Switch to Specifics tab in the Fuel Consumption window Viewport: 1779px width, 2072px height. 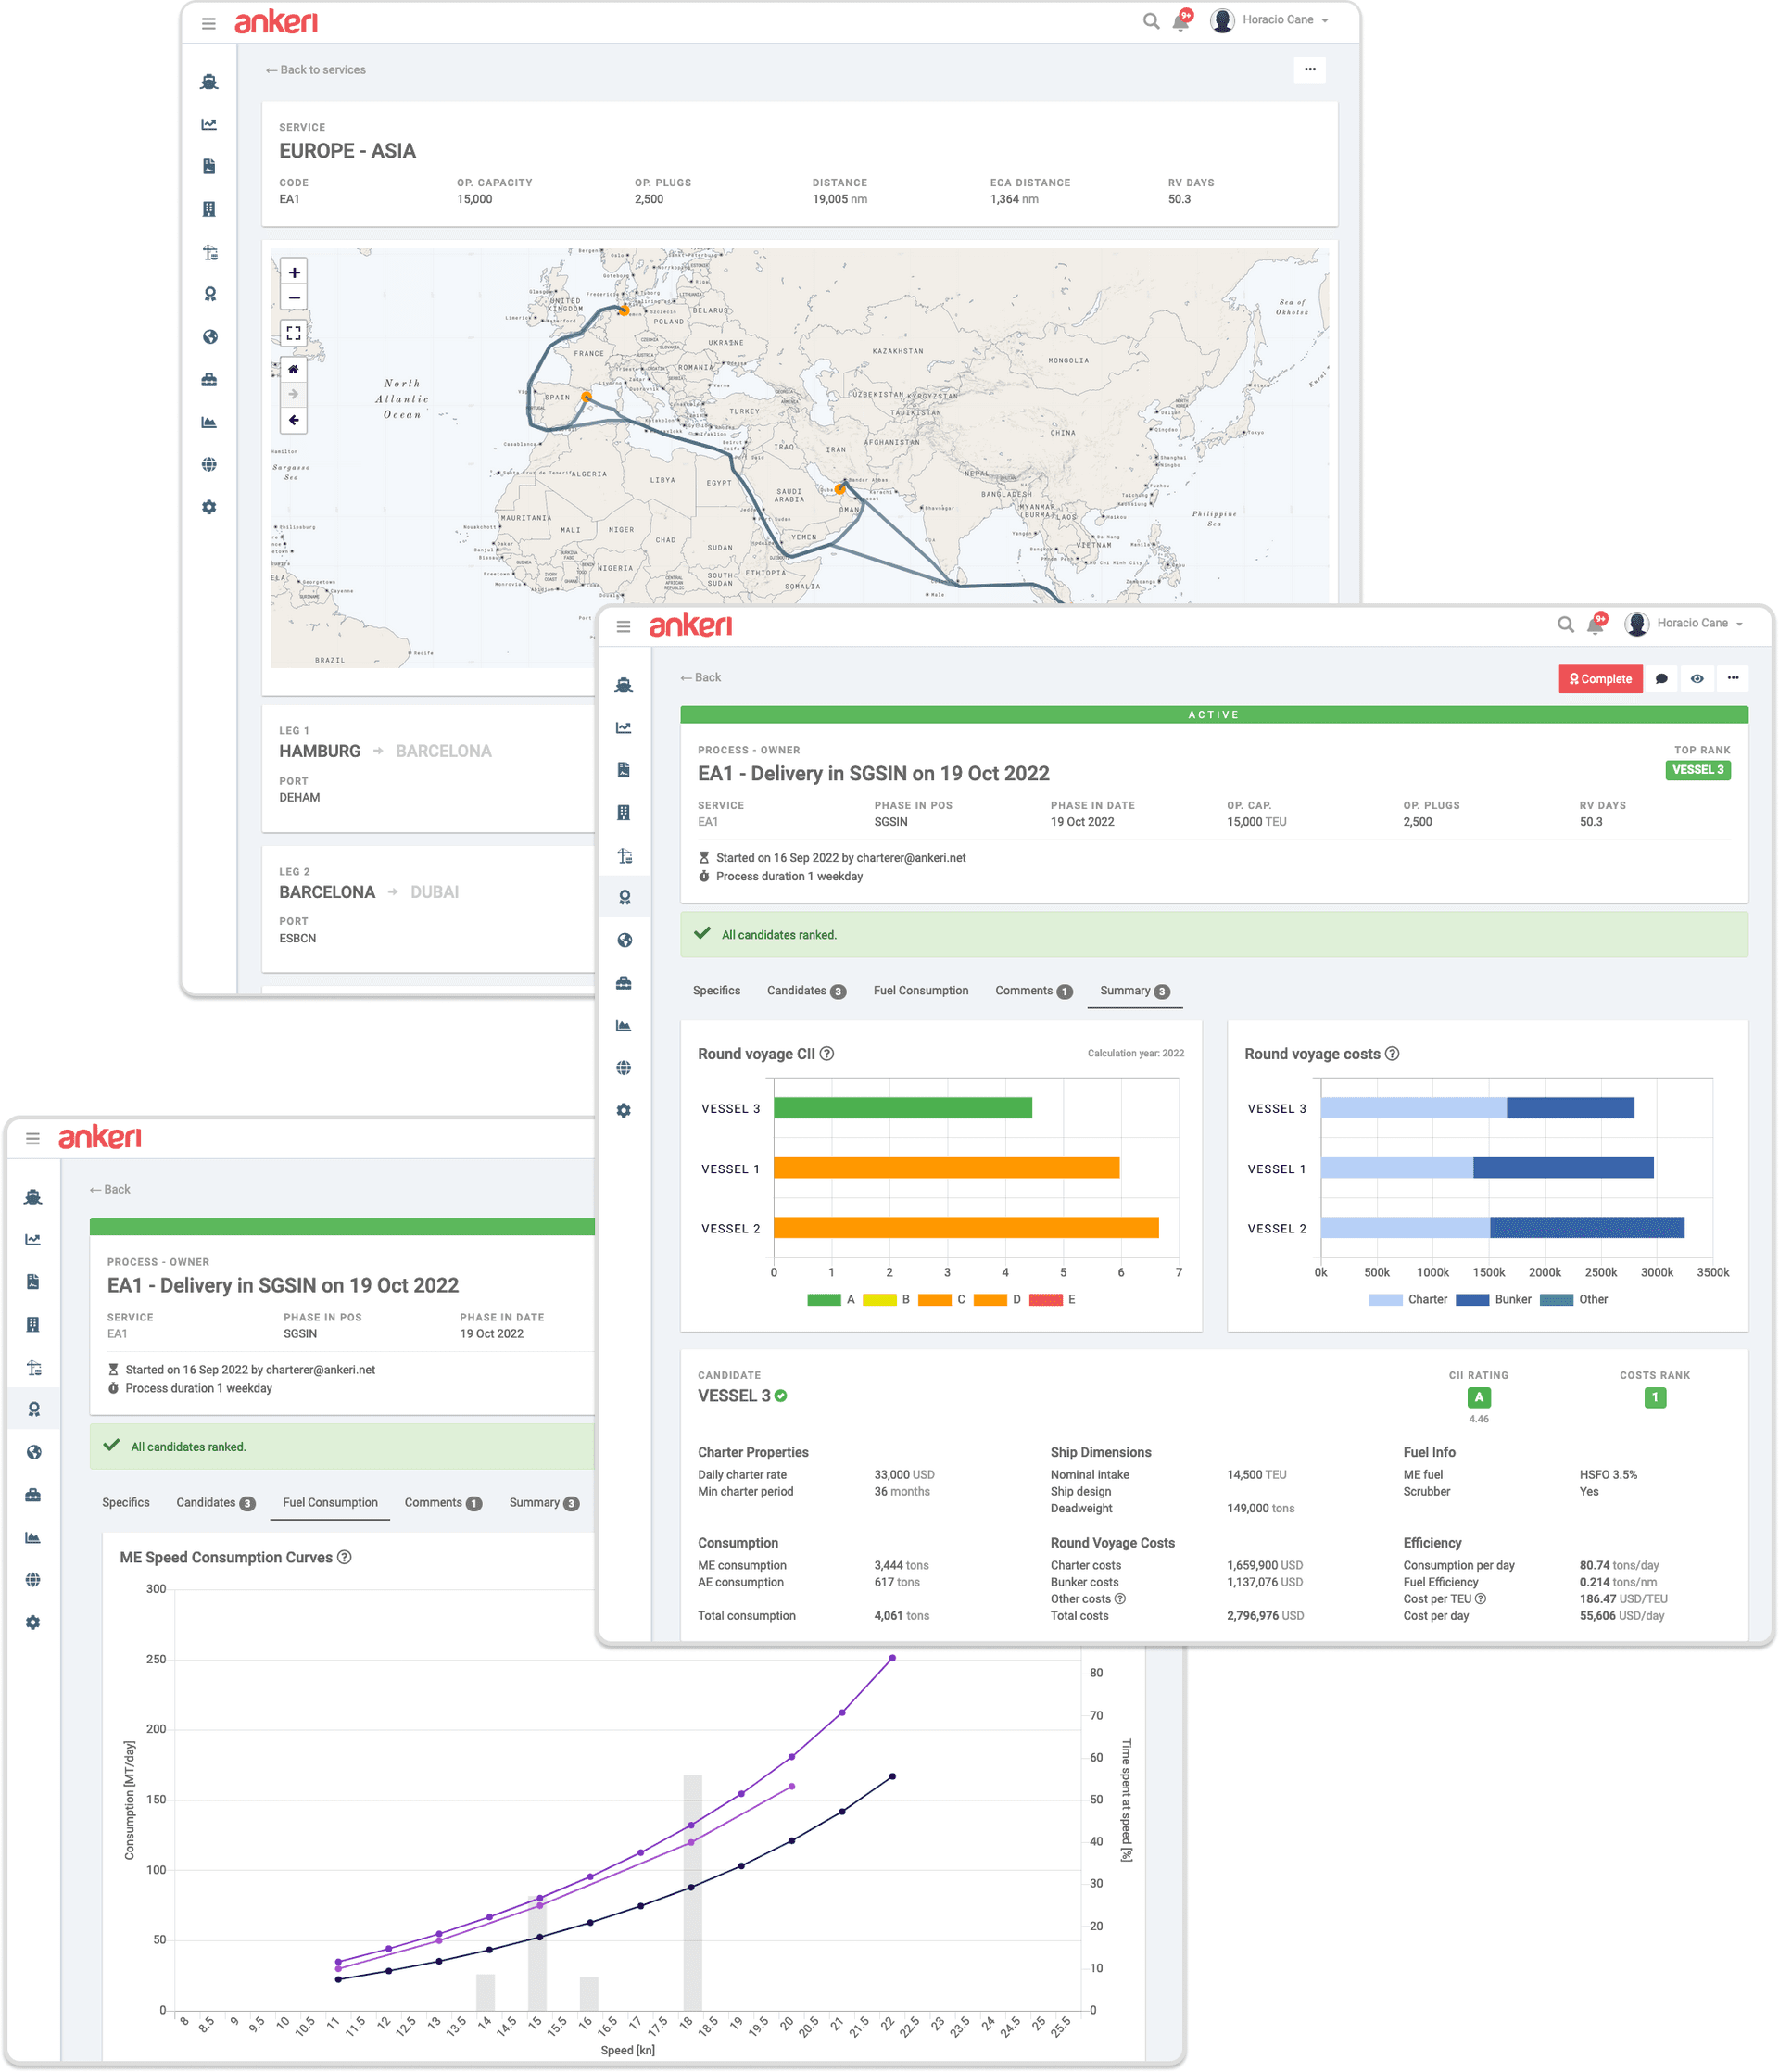pos(125,1503)
